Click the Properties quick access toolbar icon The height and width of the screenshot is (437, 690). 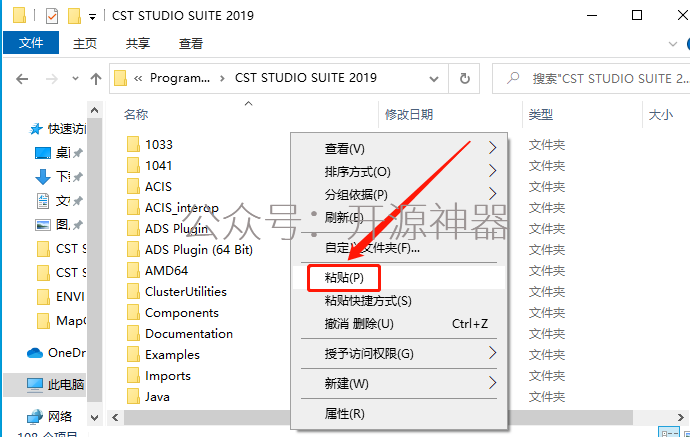click(52, 16)
